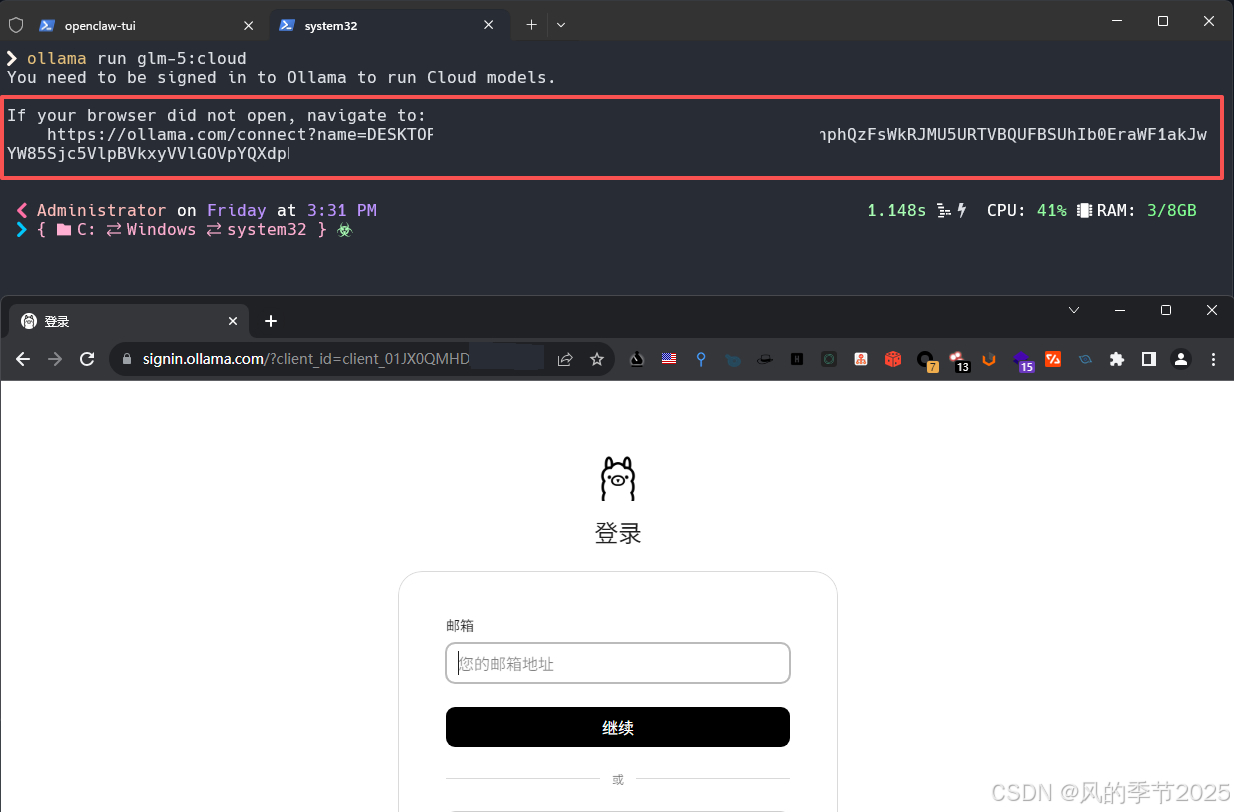Open a new browser tab
1234x812 pixels.
click(270, 321)
